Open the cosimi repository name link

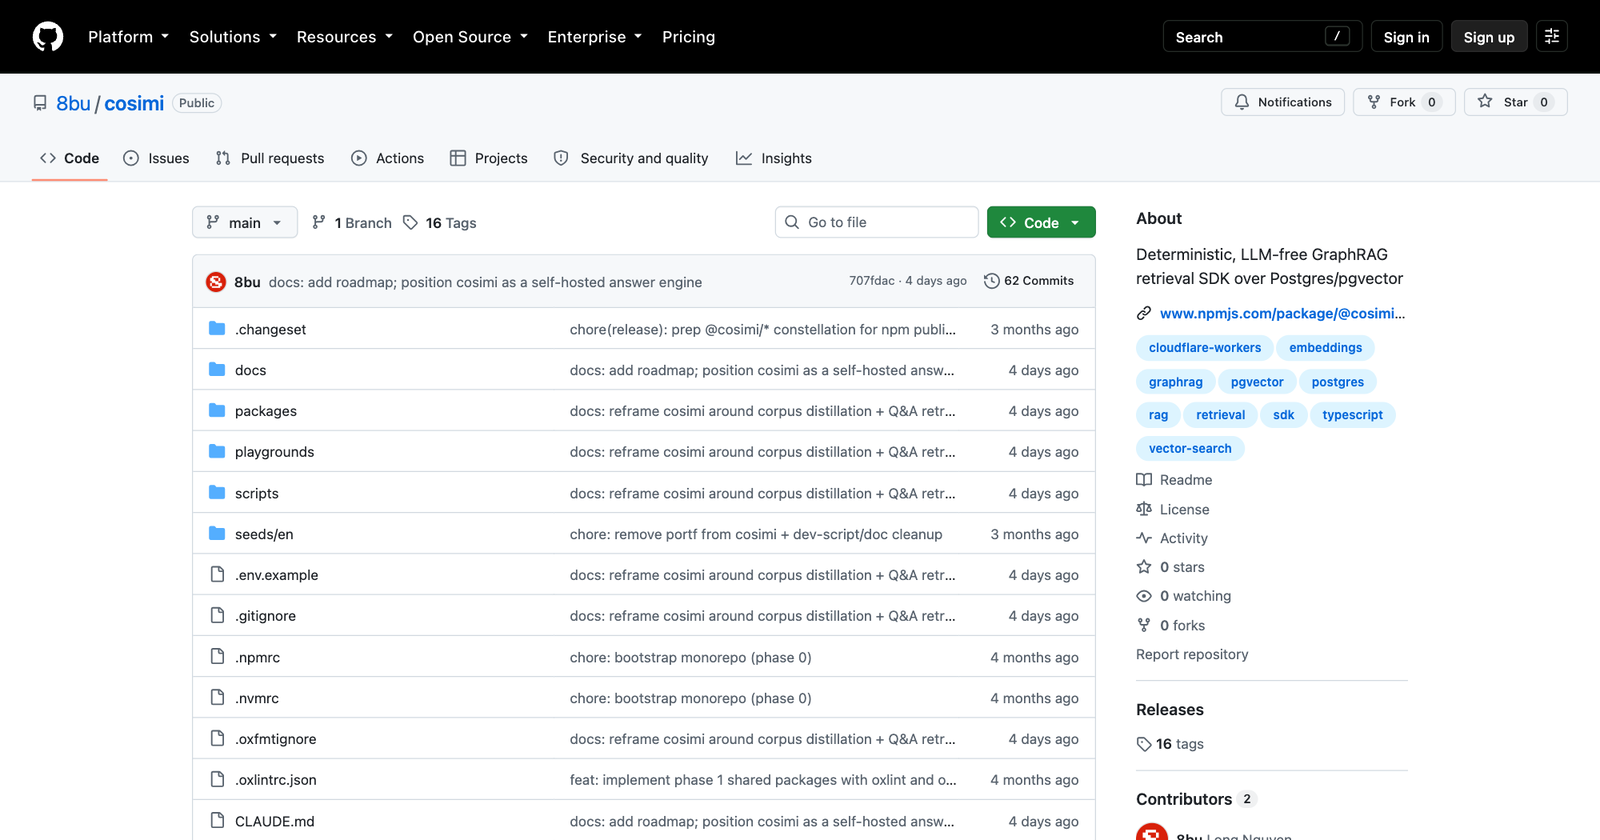click(134, 103)
